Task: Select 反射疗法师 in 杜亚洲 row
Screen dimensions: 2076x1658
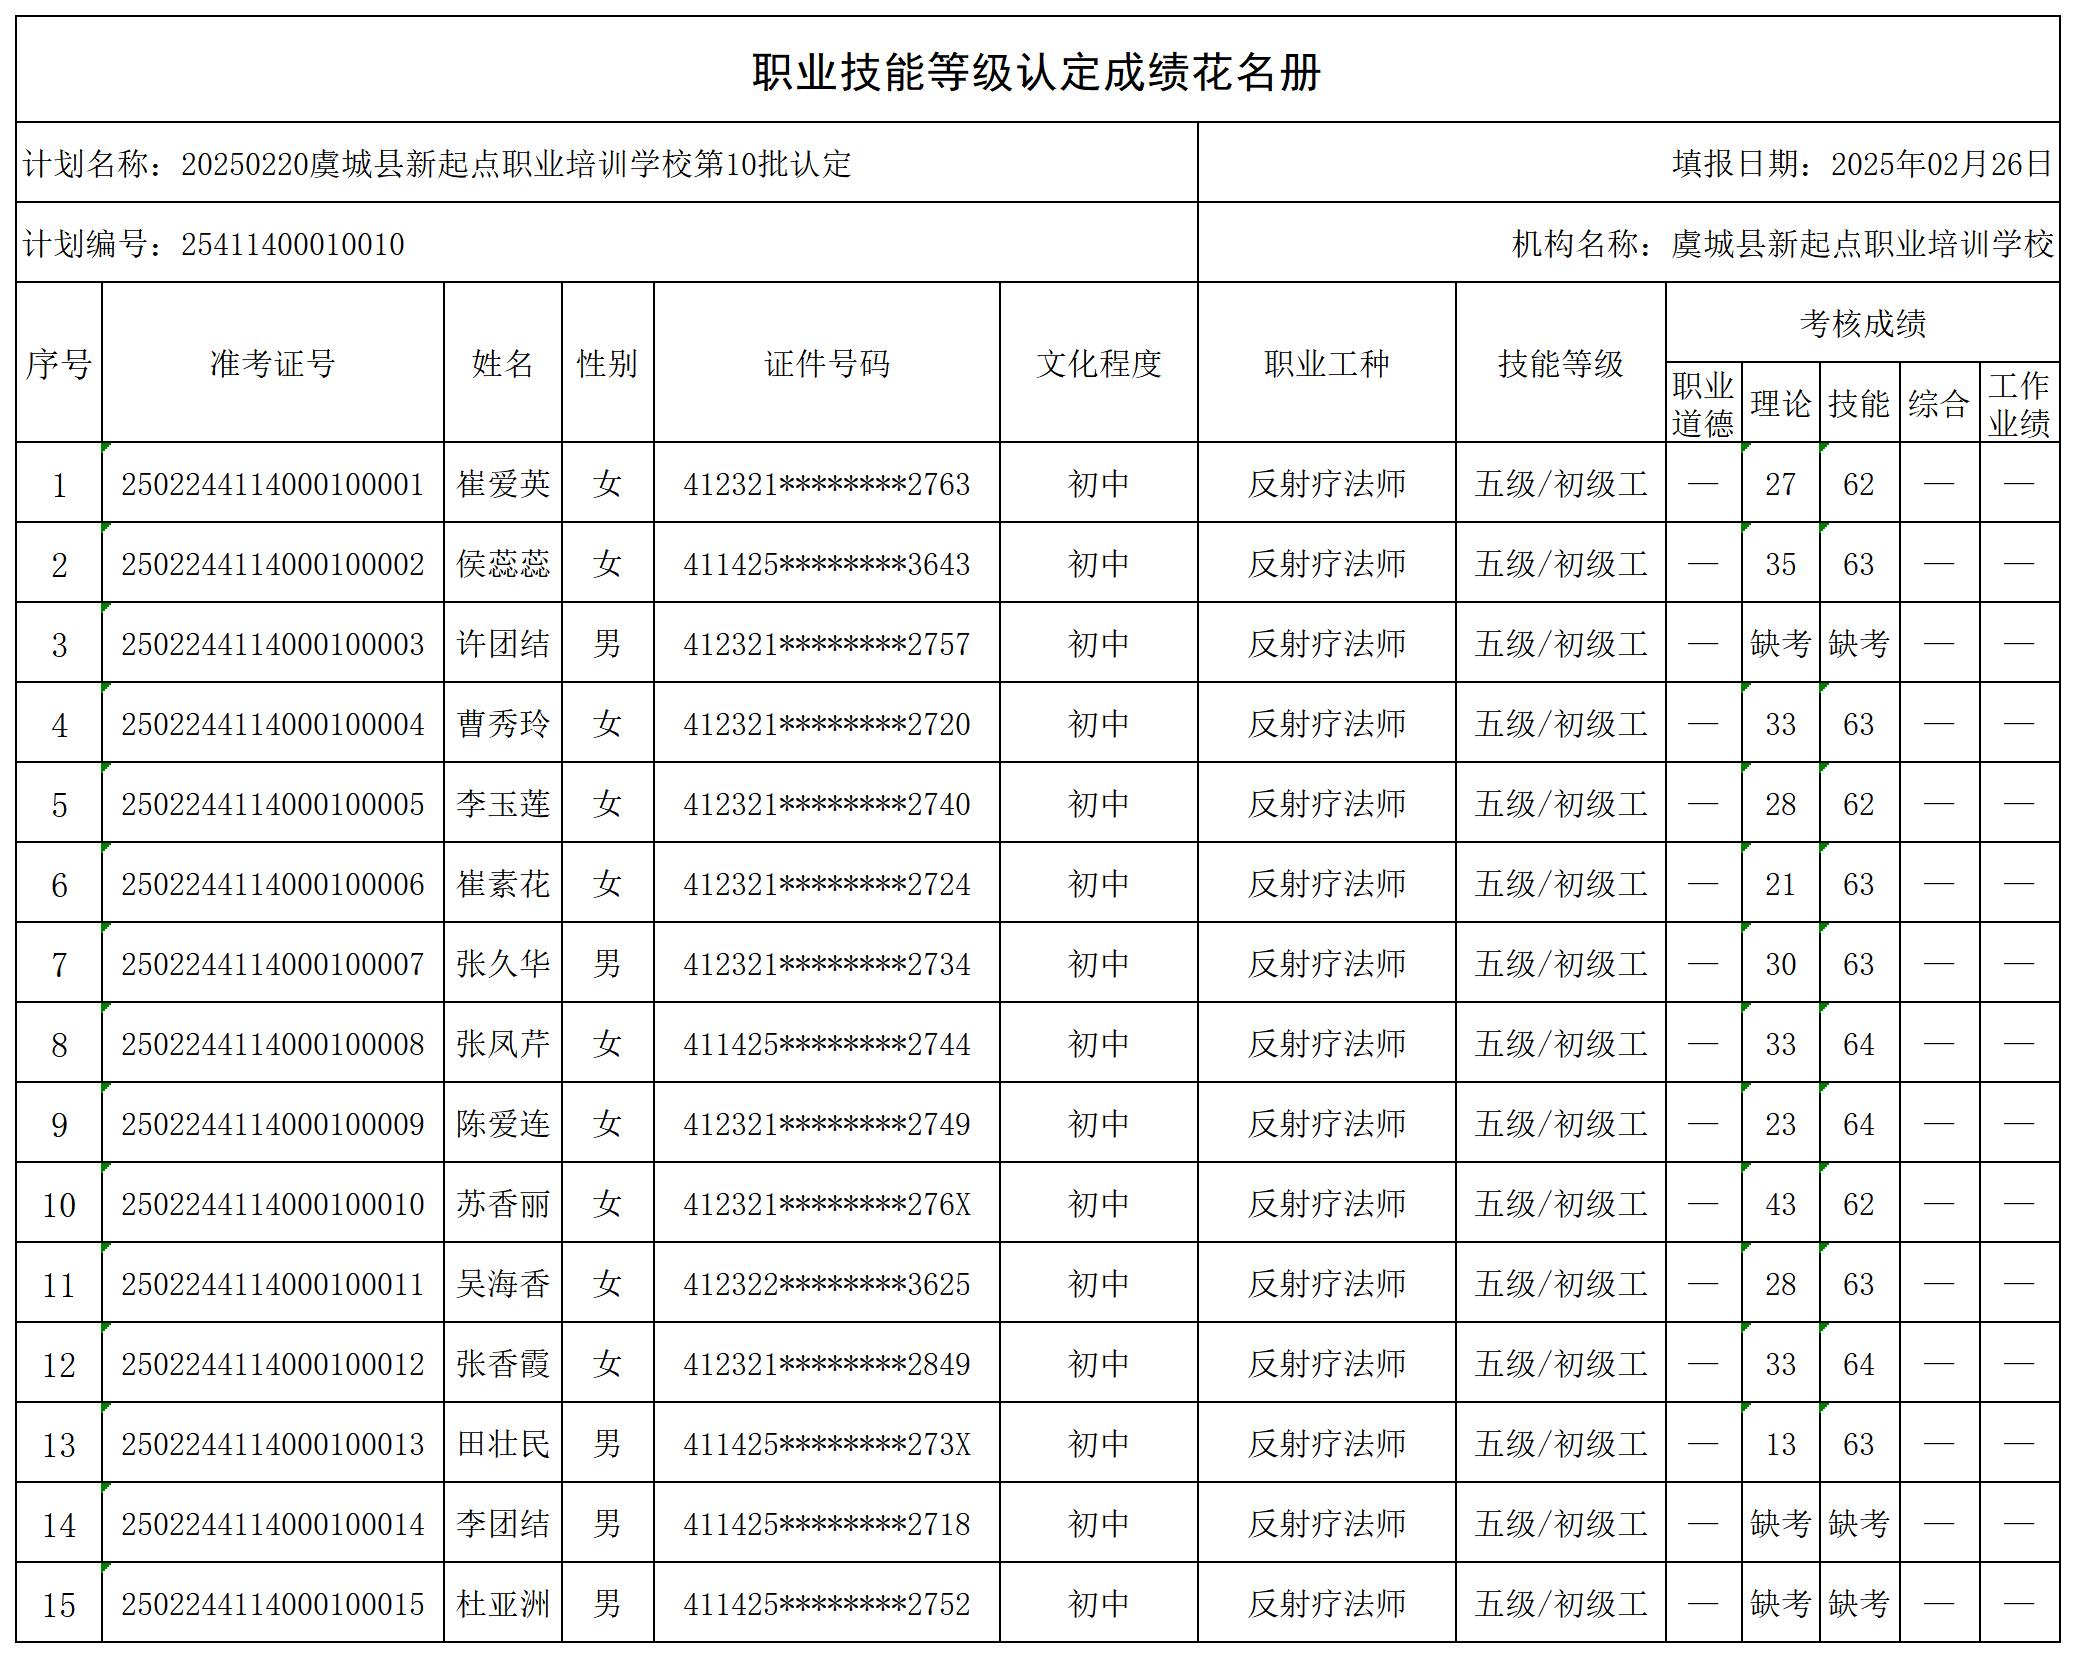Action: (1327, 1604)
